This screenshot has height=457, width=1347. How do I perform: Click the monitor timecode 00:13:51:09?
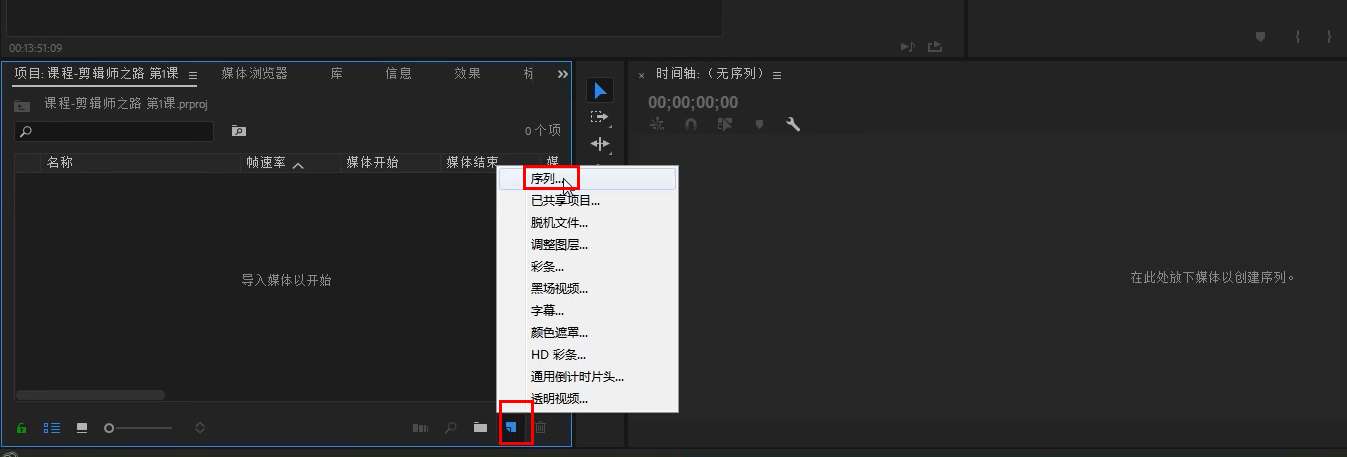point(36,48)
